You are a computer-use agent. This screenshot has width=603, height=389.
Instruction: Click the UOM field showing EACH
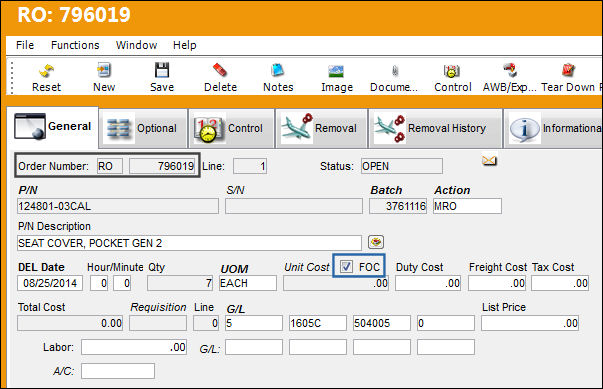pos(248,283)
